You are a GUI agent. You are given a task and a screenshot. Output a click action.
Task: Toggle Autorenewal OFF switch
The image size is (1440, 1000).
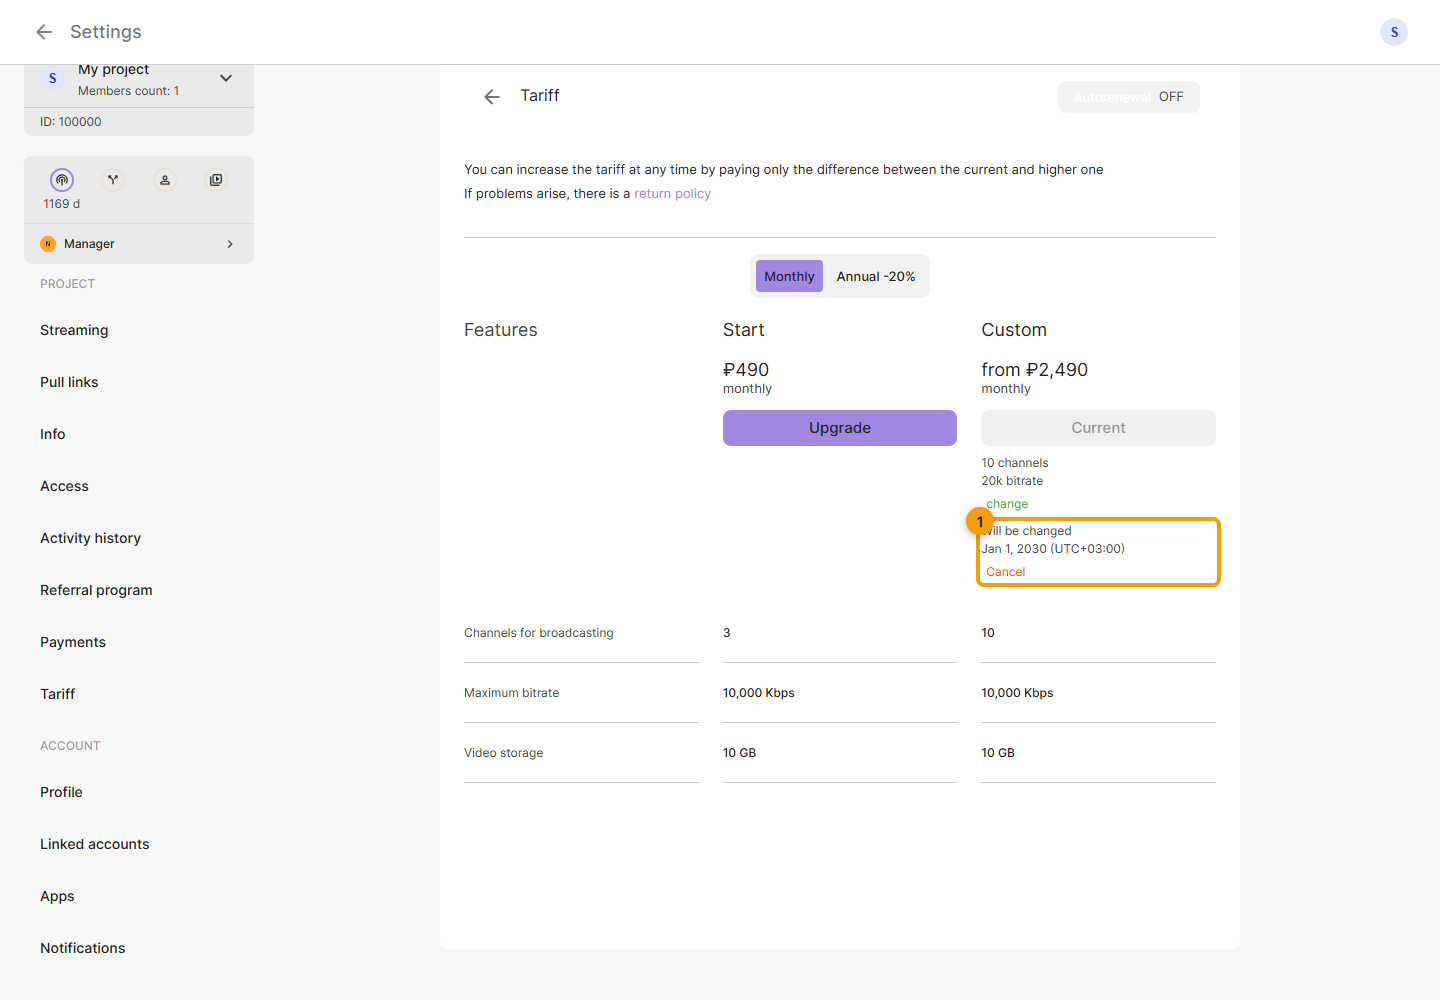click(x=1129, y=97)
